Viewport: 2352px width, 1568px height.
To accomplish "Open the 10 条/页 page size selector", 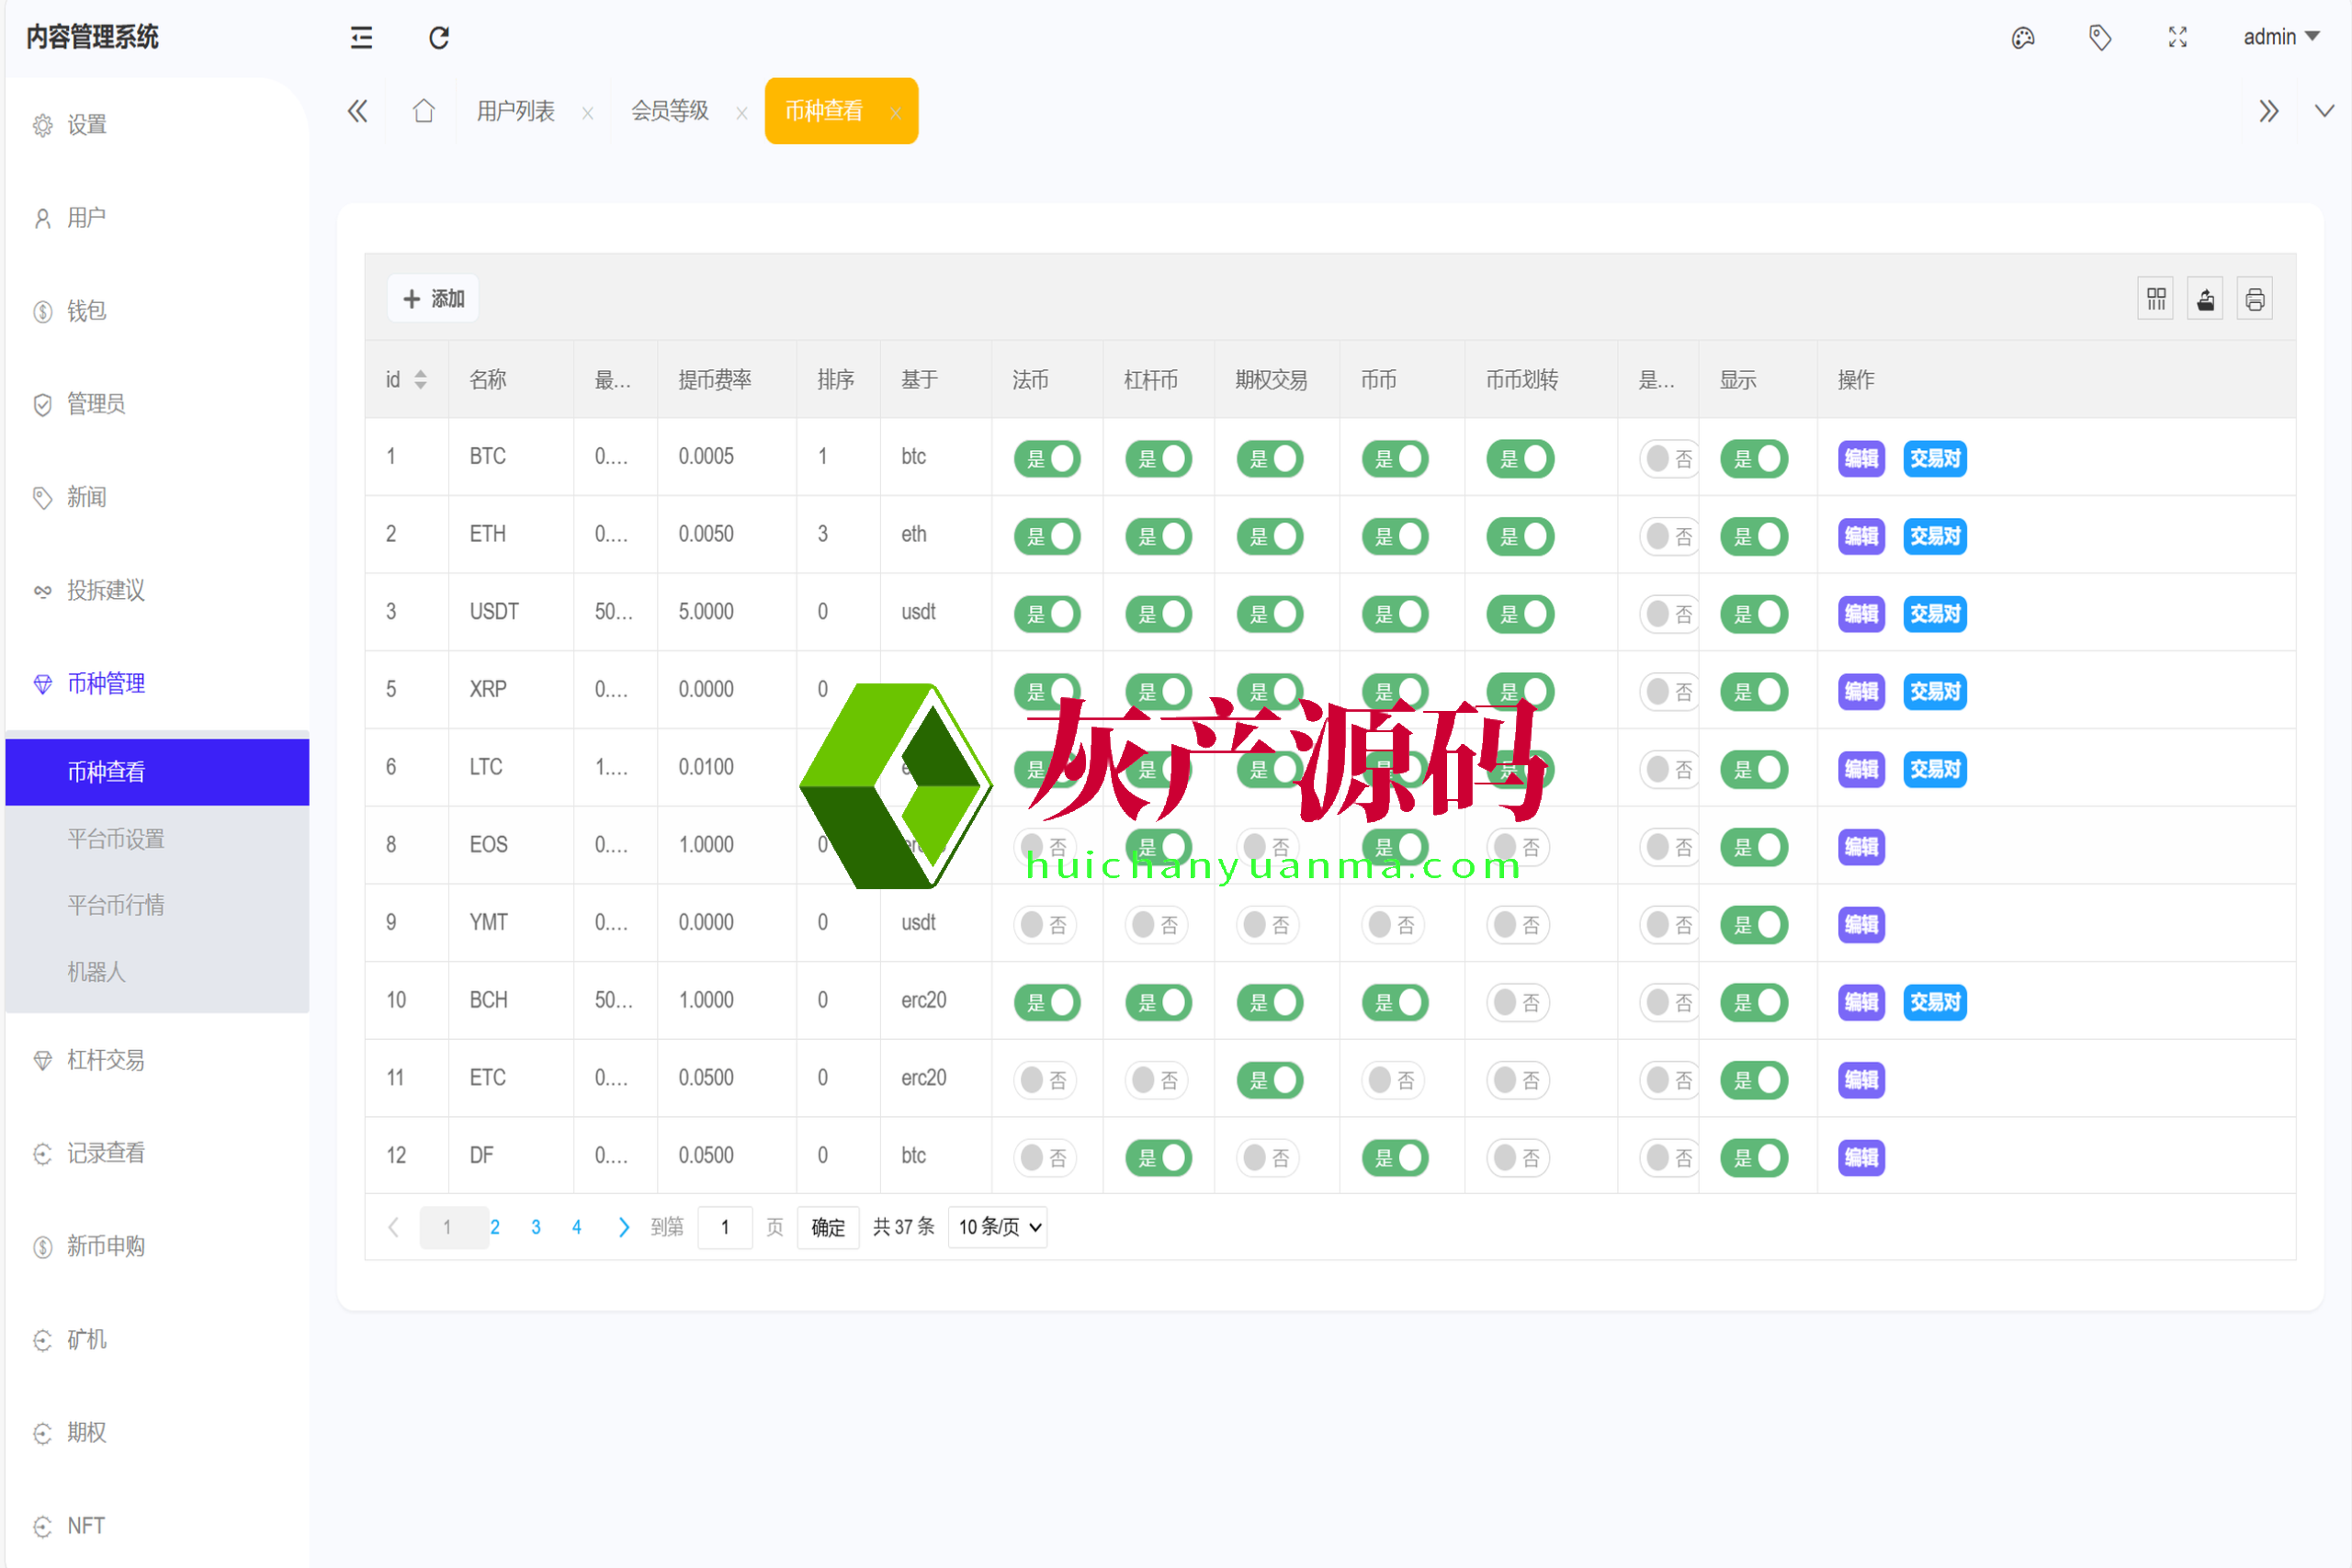I will (997, 1227).
